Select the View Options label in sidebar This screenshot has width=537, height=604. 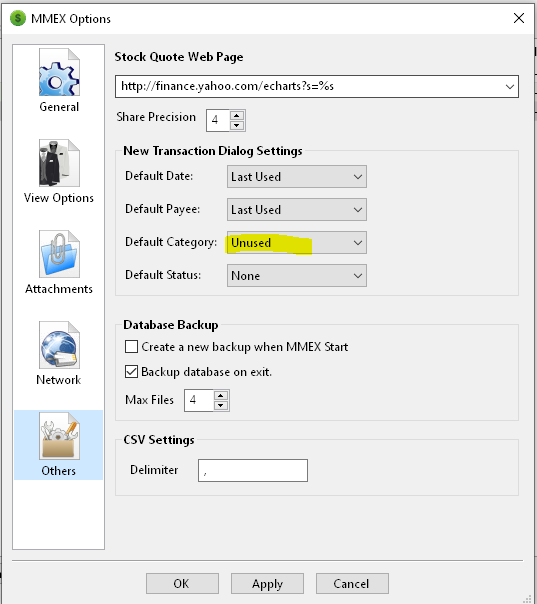pyautogui.click(x=59, y=198)
